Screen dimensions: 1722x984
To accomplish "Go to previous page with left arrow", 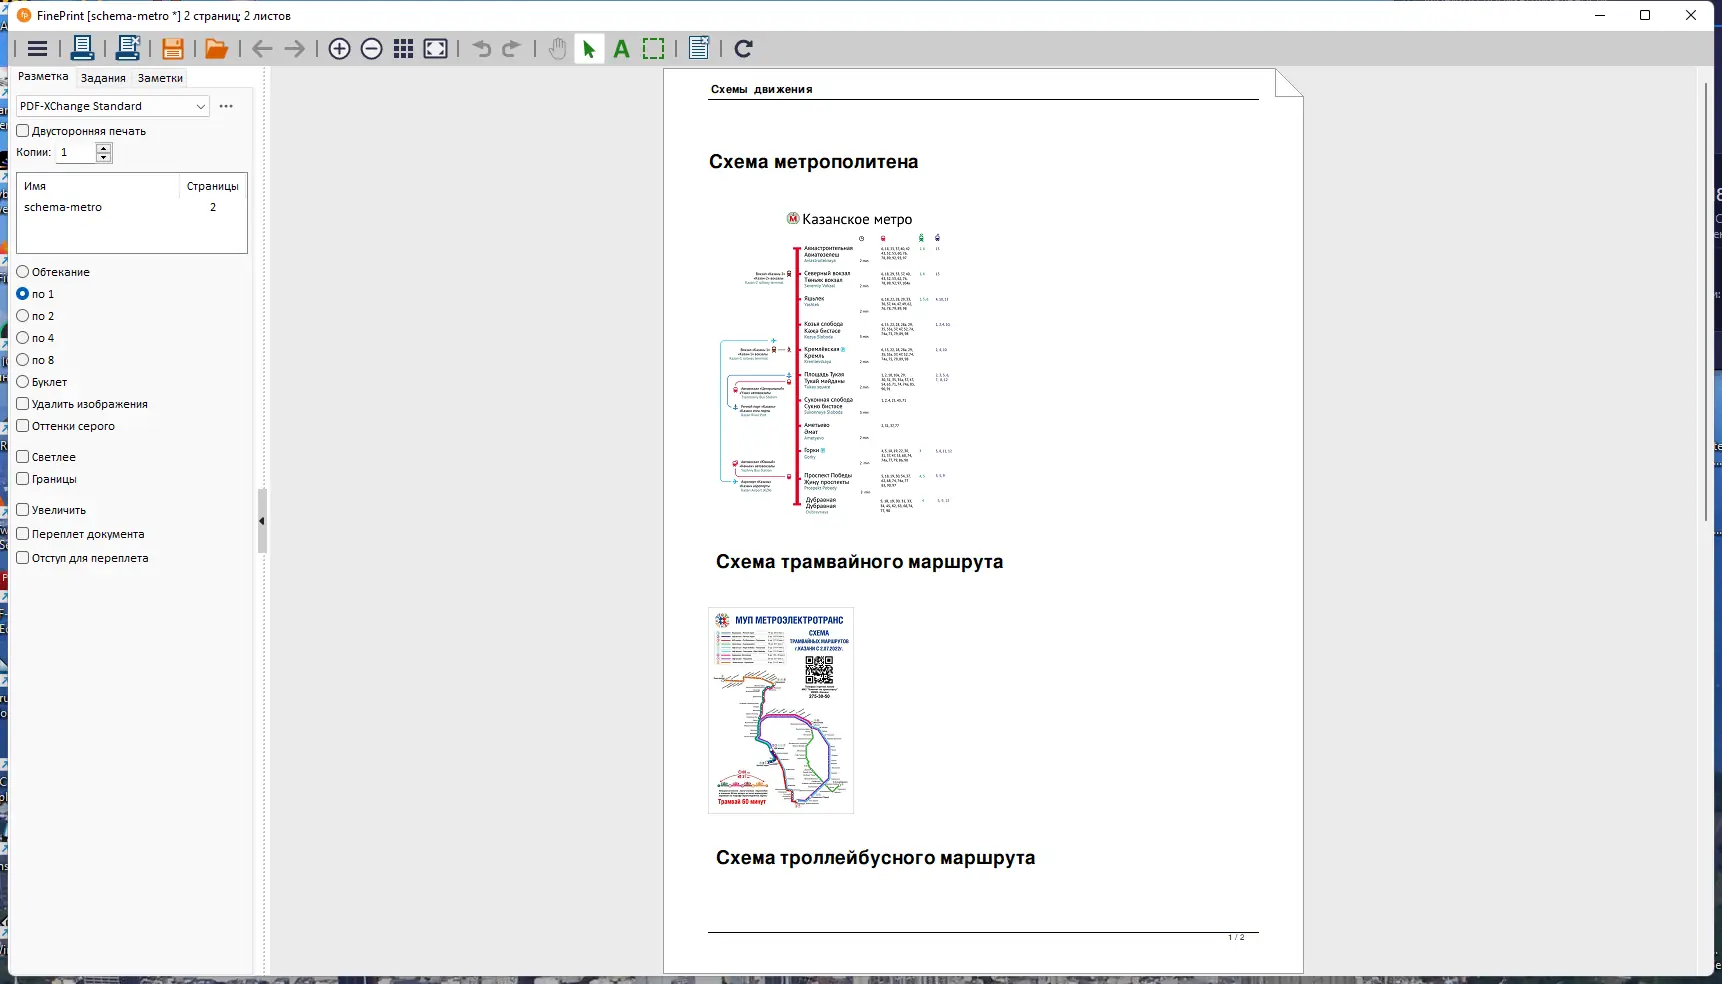I will (x=262, y=49).
